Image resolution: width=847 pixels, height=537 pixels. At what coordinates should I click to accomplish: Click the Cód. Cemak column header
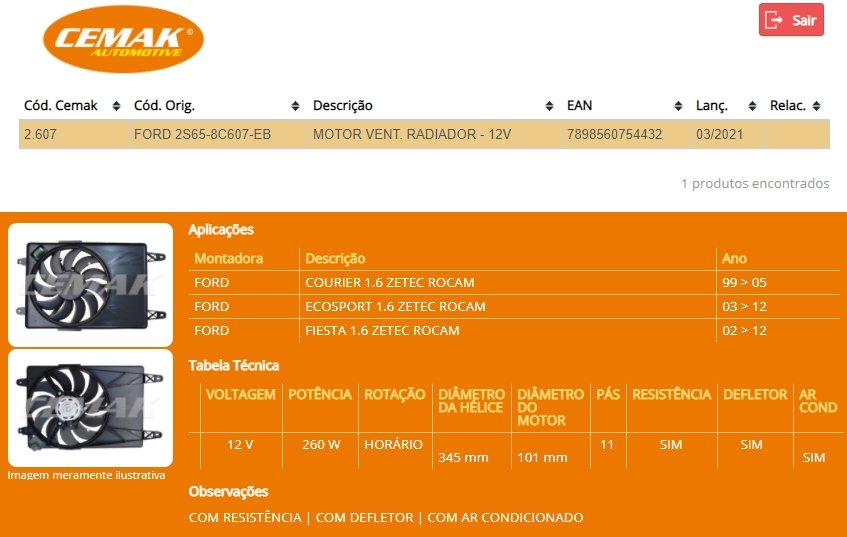[60, 105]
